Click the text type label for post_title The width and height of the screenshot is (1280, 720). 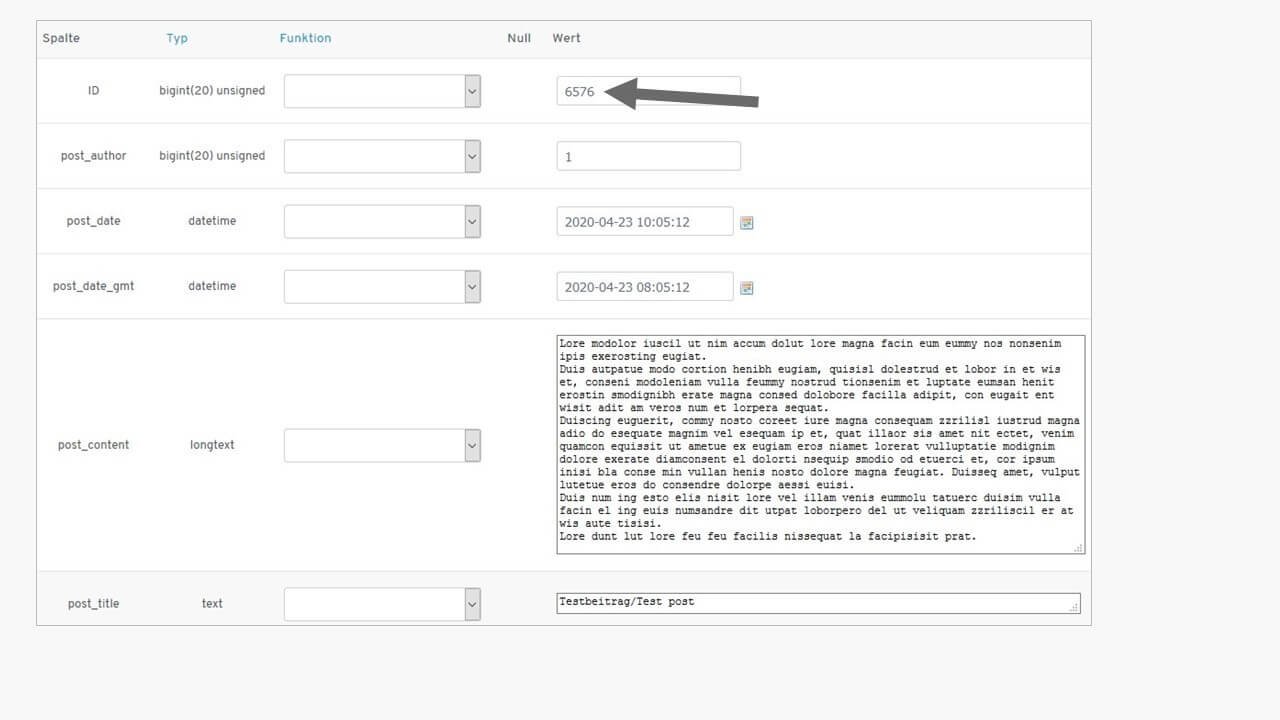click(x=212, y=604)
